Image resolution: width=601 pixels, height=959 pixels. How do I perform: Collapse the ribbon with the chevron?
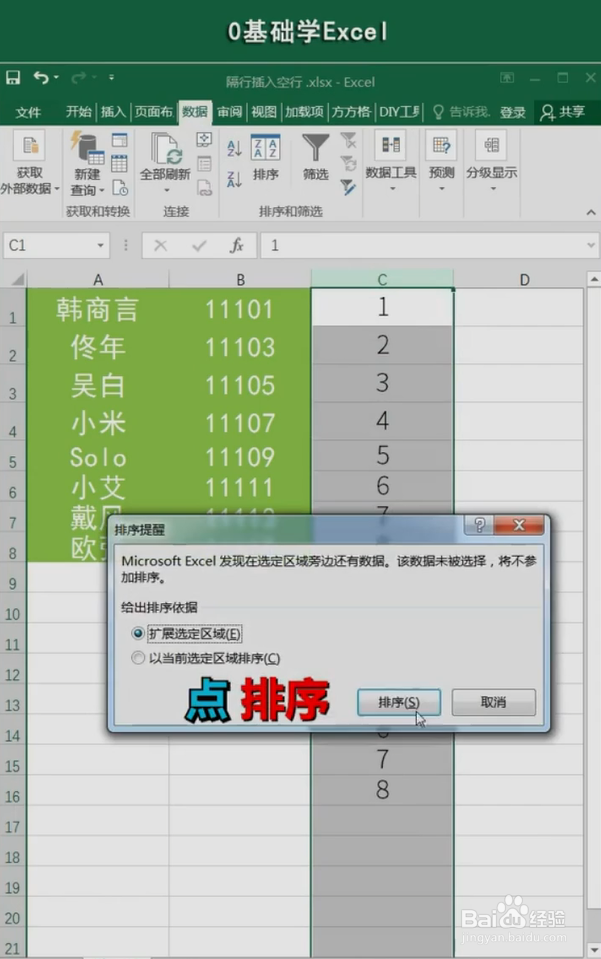[591, 212]
